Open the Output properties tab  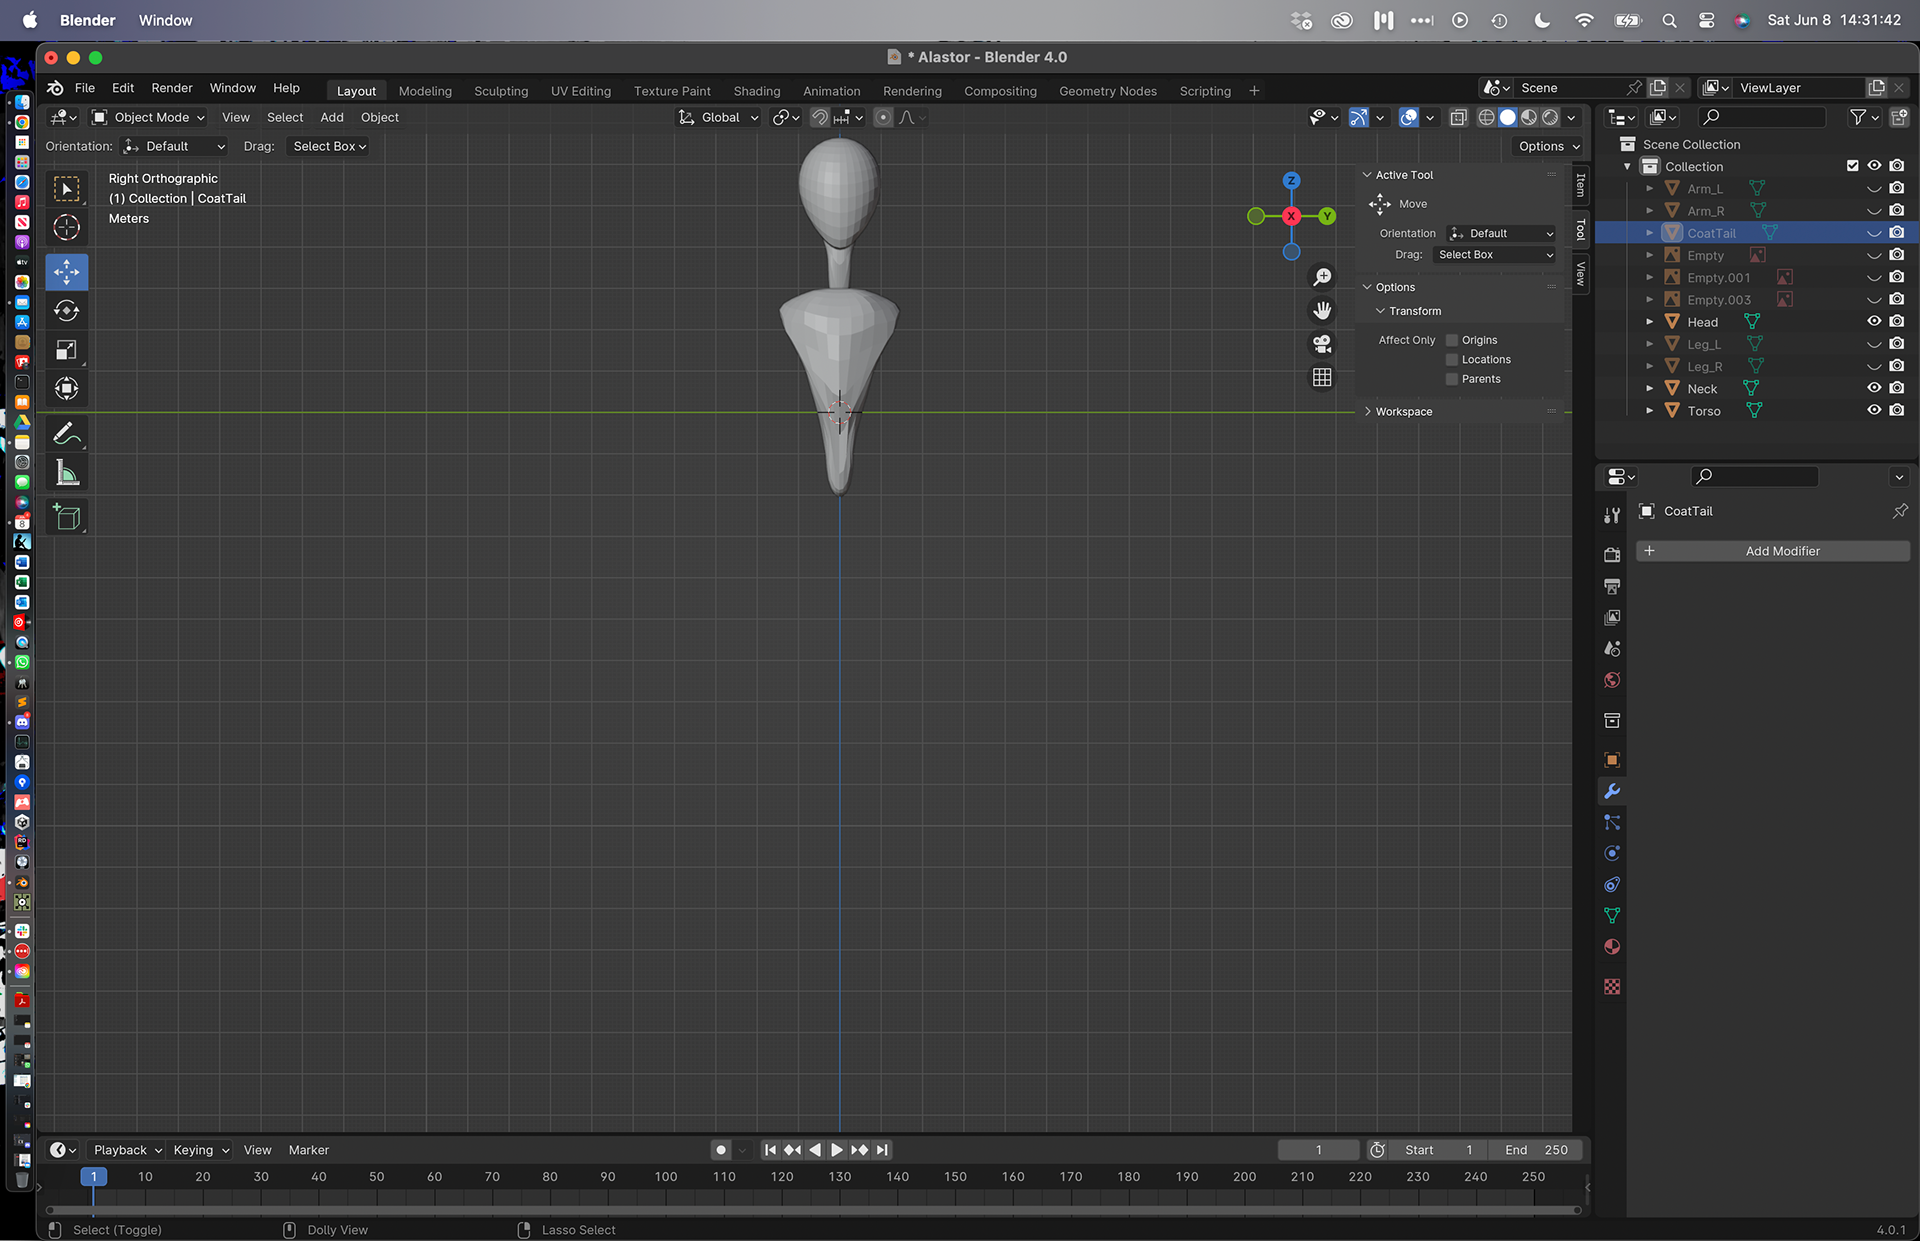1612,586
